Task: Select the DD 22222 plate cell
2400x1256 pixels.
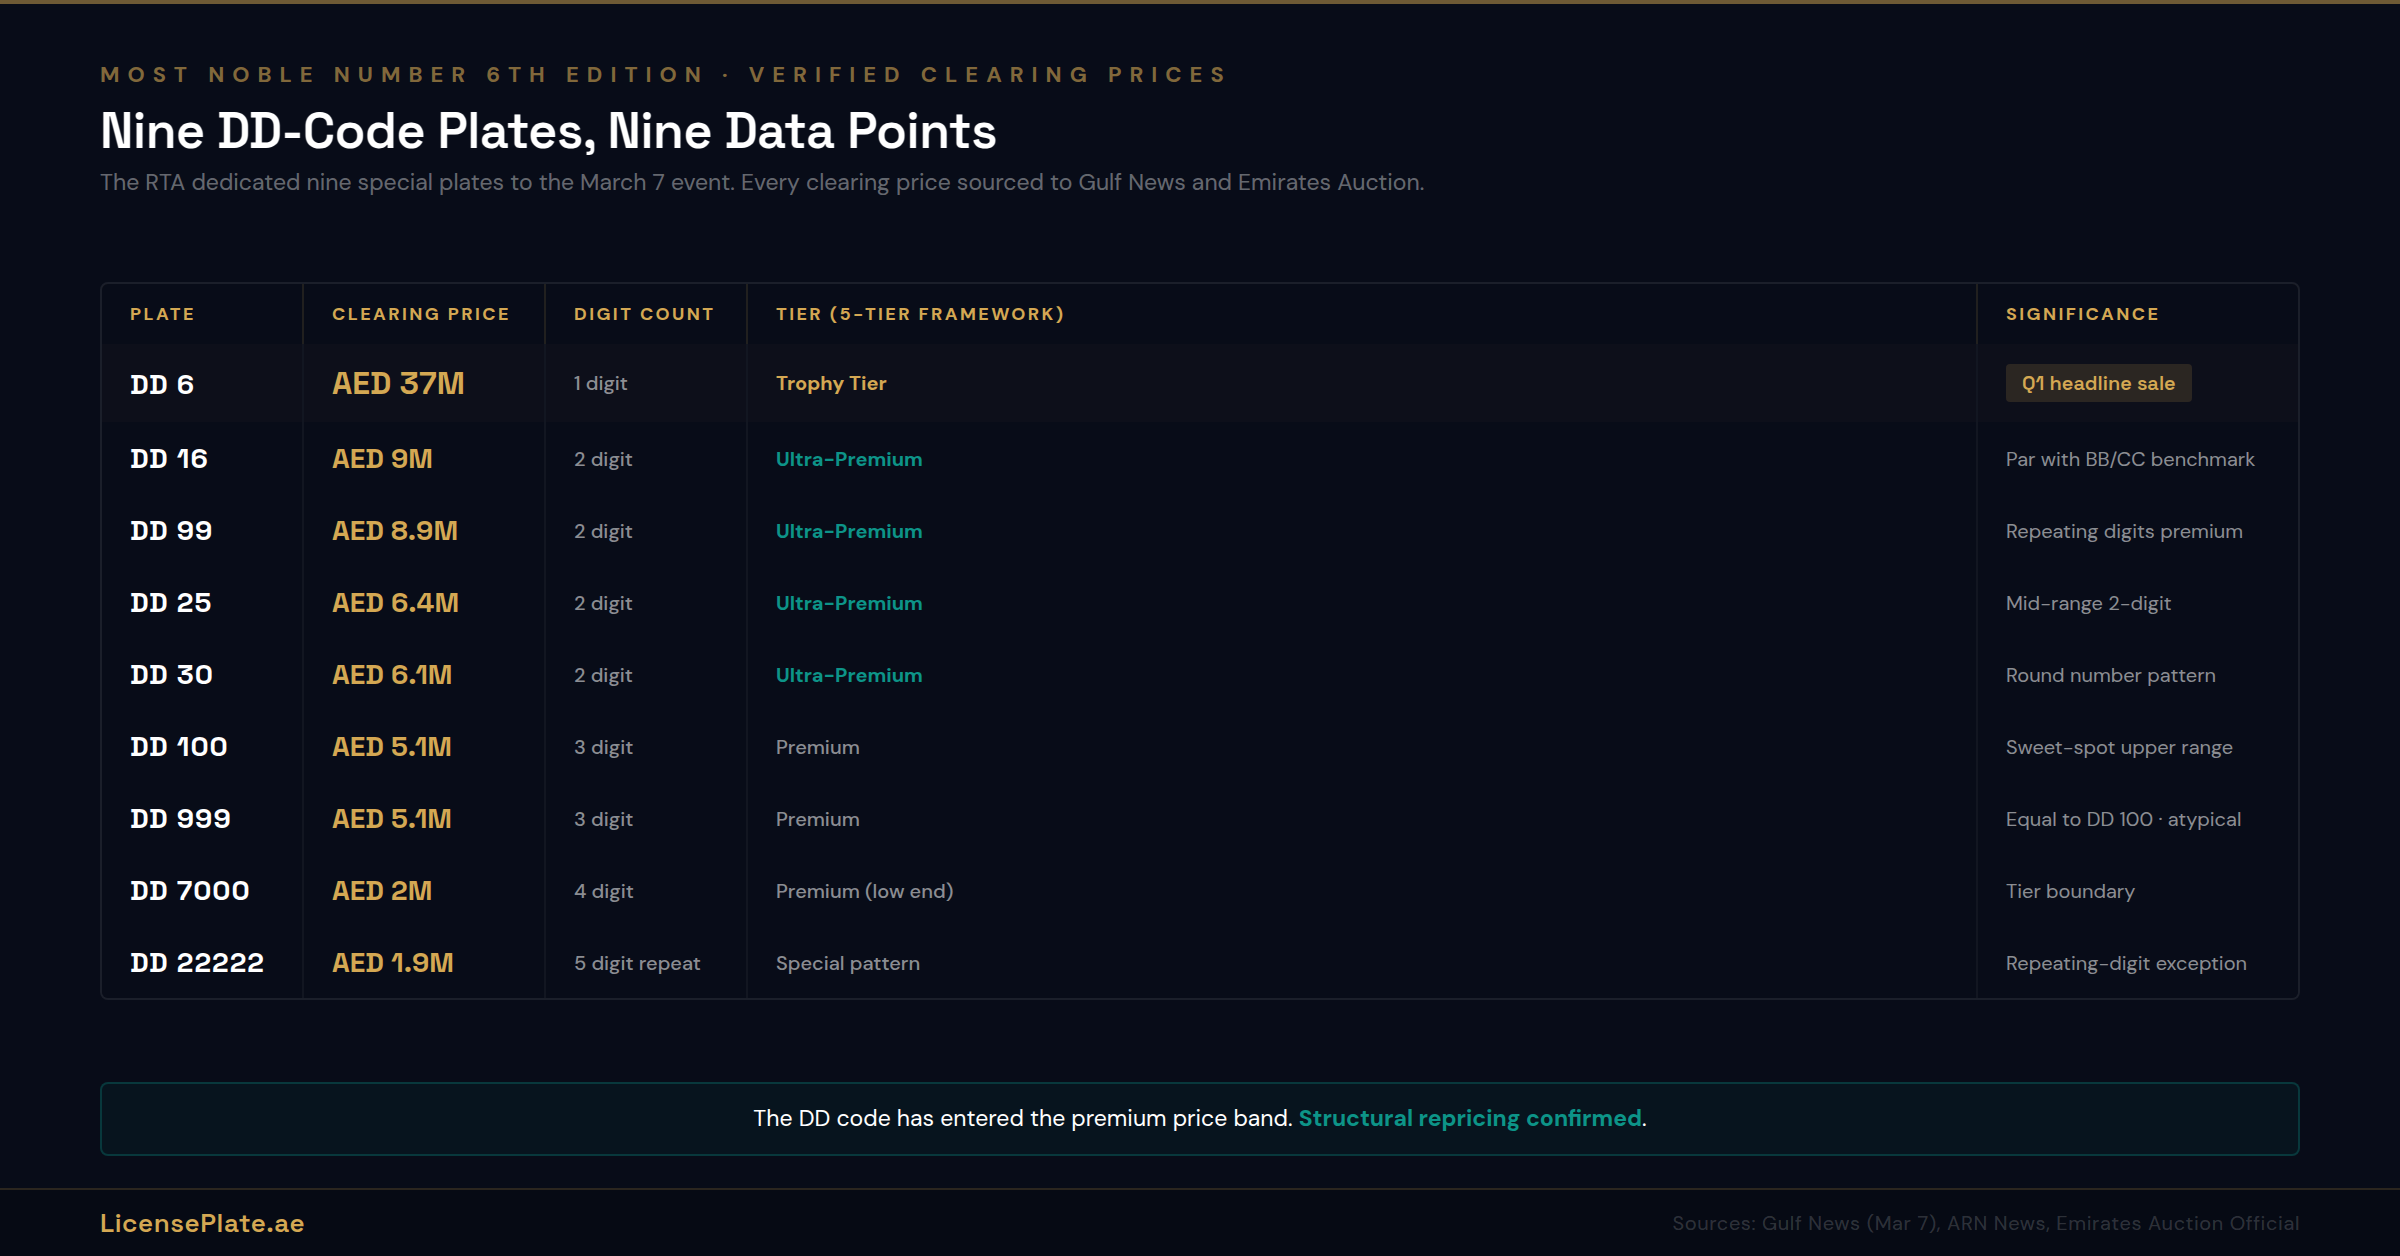Action: [x=197, y=963]
